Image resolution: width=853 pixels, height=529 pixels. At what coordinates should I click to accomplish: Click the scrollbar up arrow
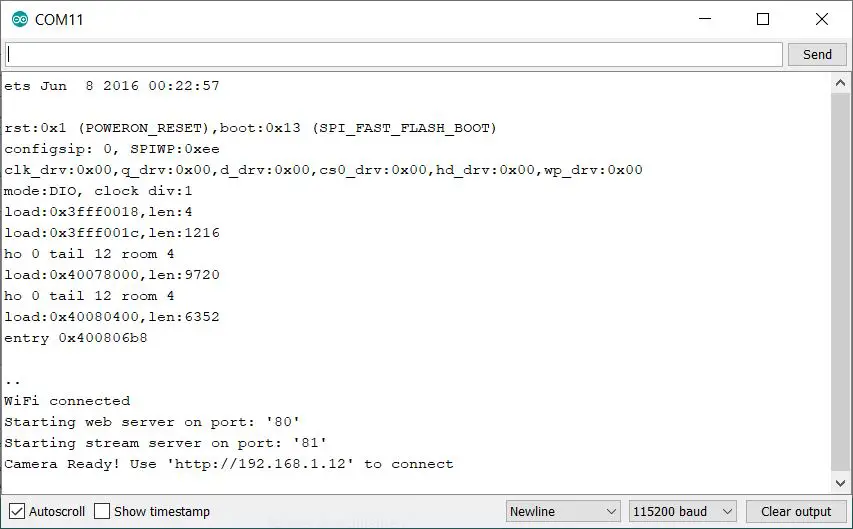(840, 83)
